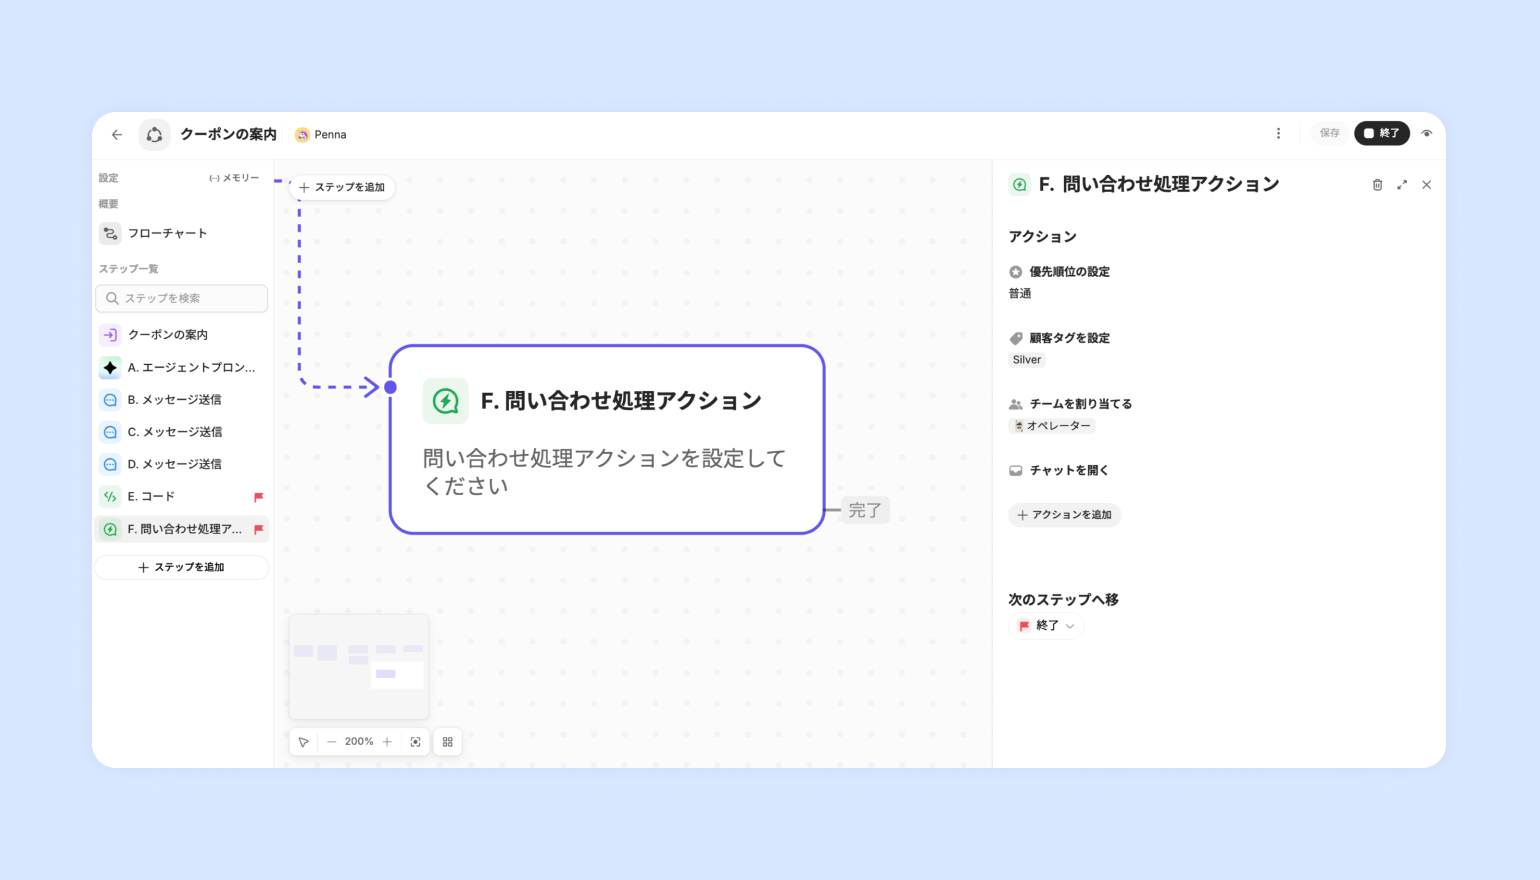Click the grid auto-layout icon
The width and height of the screenshot is (1540, 880).
[448, 742]
